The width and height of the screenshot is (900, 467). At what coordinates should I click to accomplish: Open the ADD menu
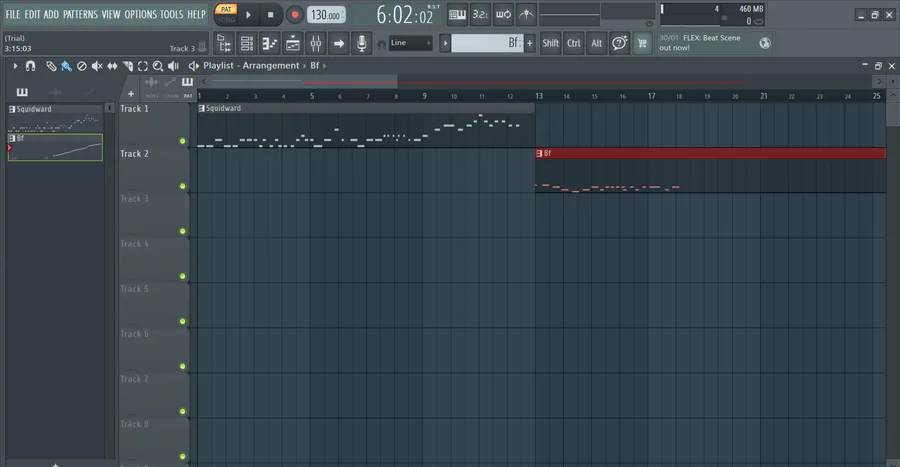coord(51,14)
